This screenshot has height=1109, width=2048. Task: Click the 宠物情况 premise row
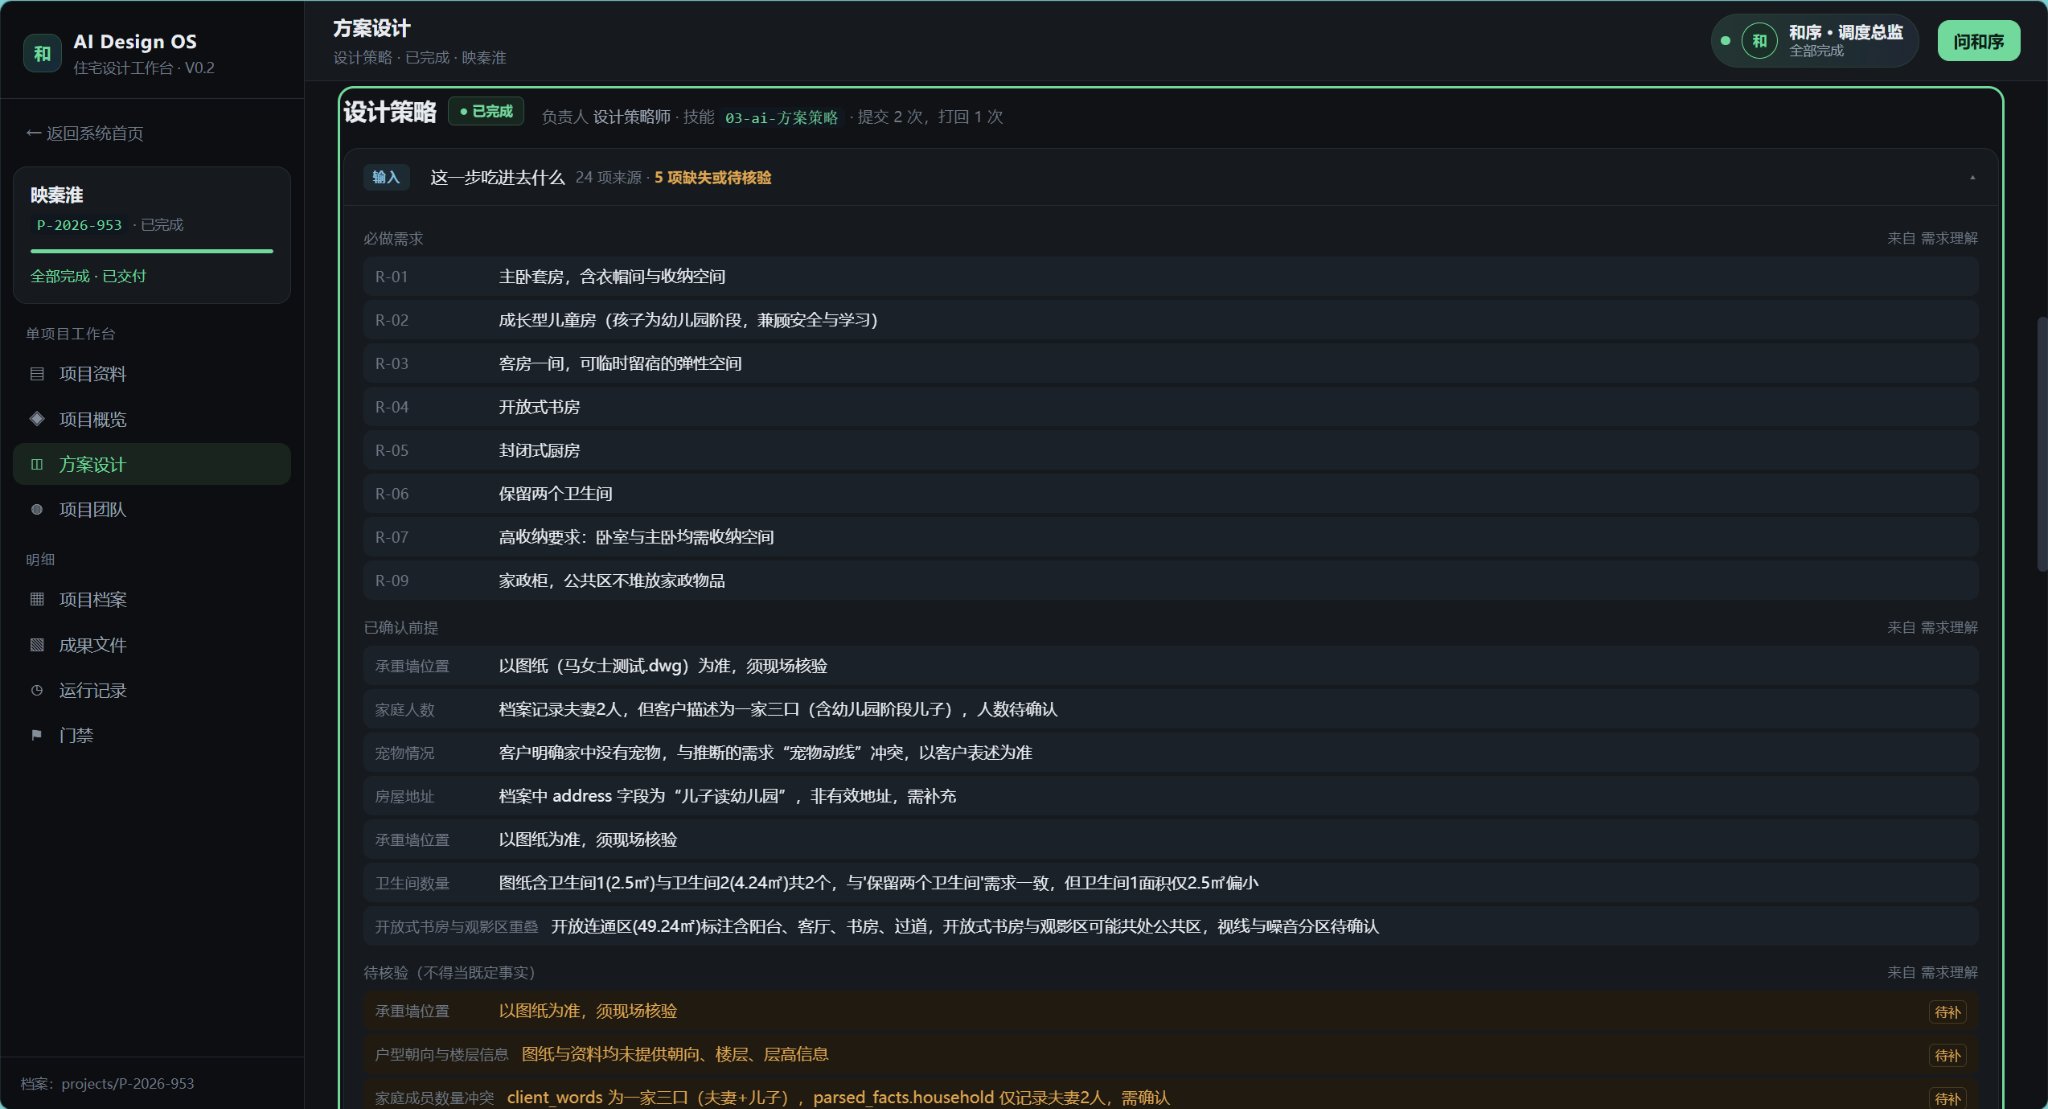[x=1171, y=752]
